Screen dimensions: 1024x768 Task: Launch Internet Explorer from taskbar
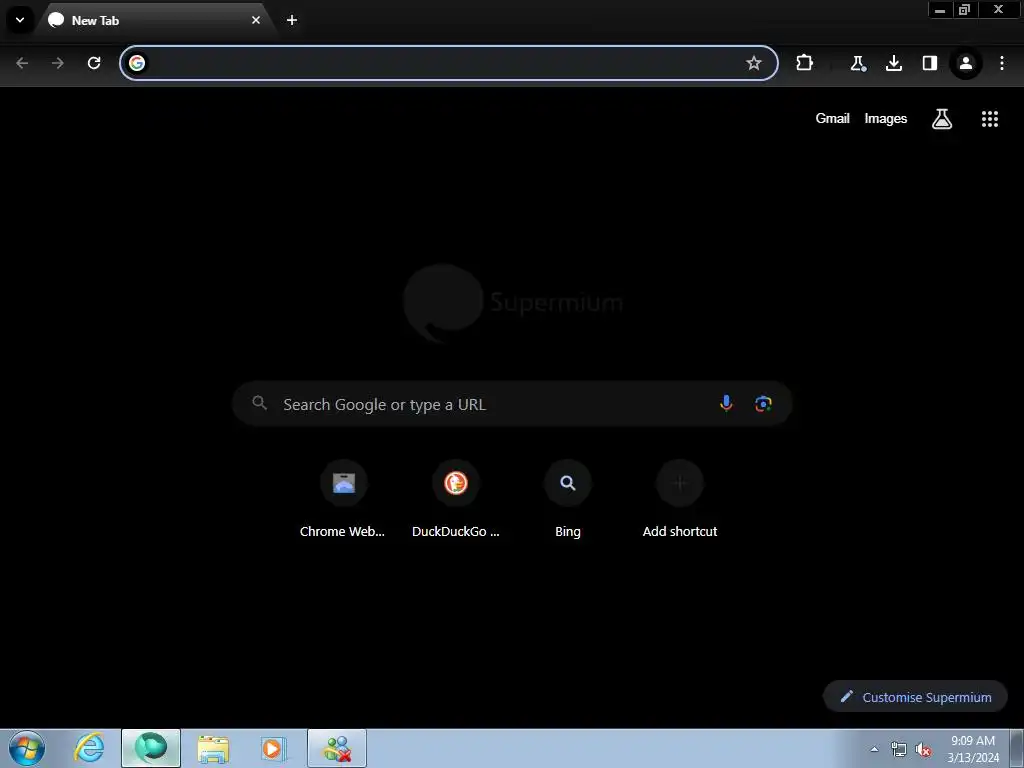point(89,748)
